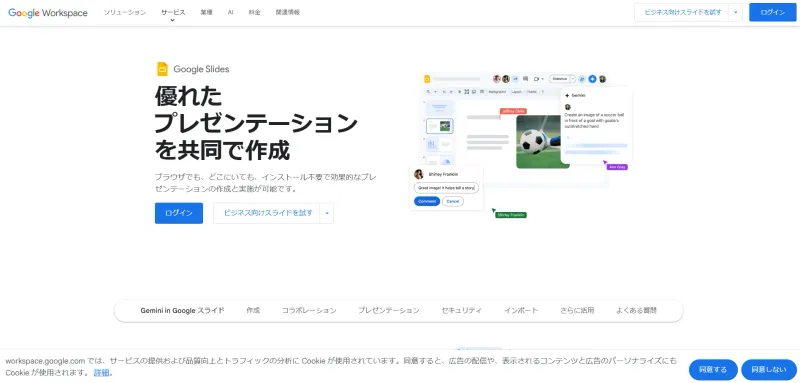Click the hero heading 優れたプレゼンテーションを共同で作成
This screenshot has width=800, height=383.
click(256, 123)
